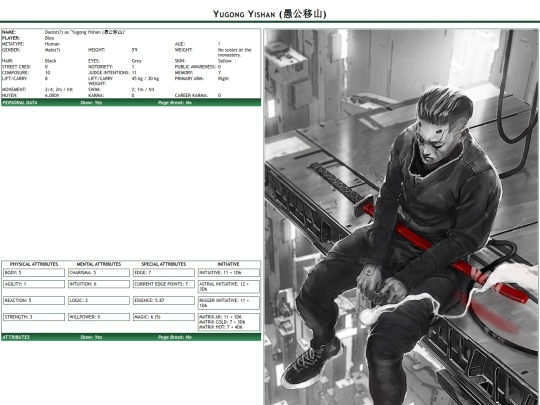The height and width of the screenshot is (405, 540).
Task: Select the RIGGER INITIATIVE box
Action: point(229,303)
